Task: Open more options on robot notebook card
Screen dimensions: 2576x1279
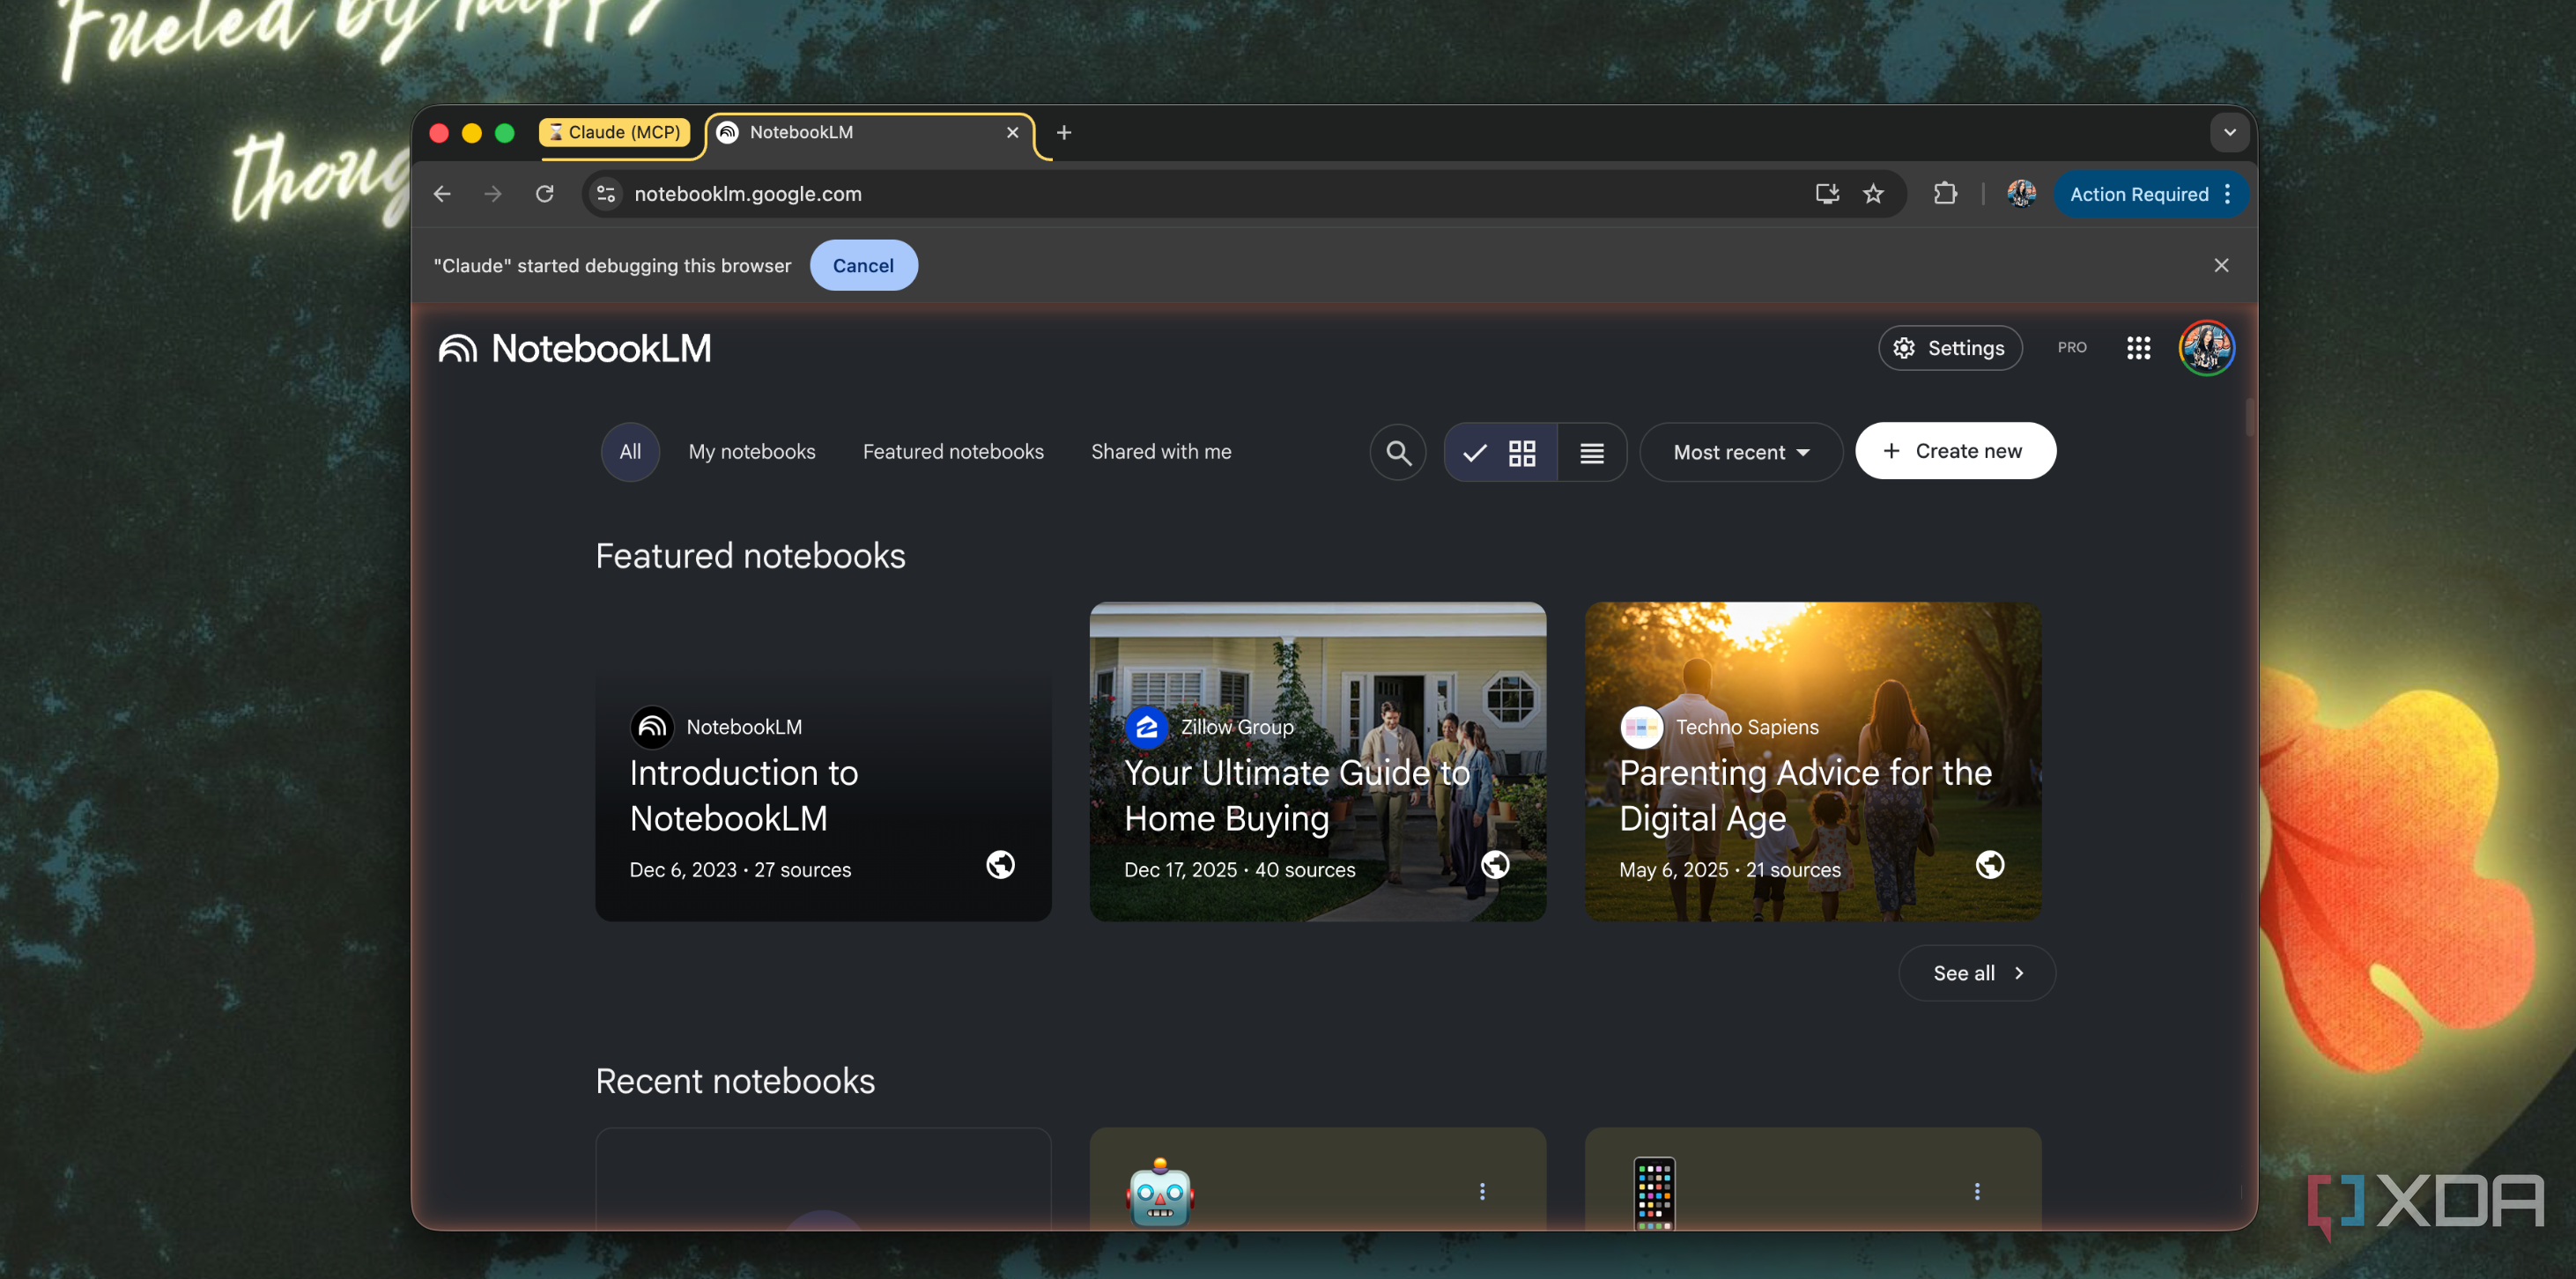Action: click(x=1482, y=1191)
